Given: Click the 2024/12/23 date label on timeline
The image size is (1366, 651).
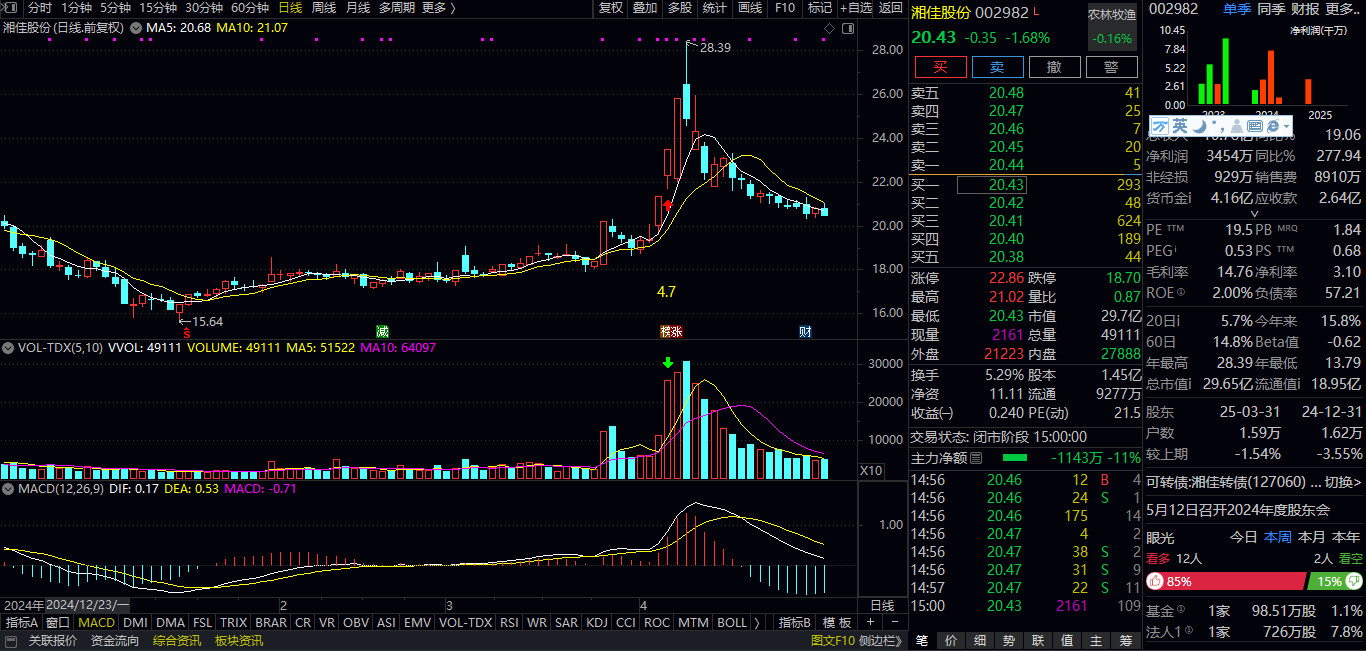Looking at the screenshot, I should (88, 605).
